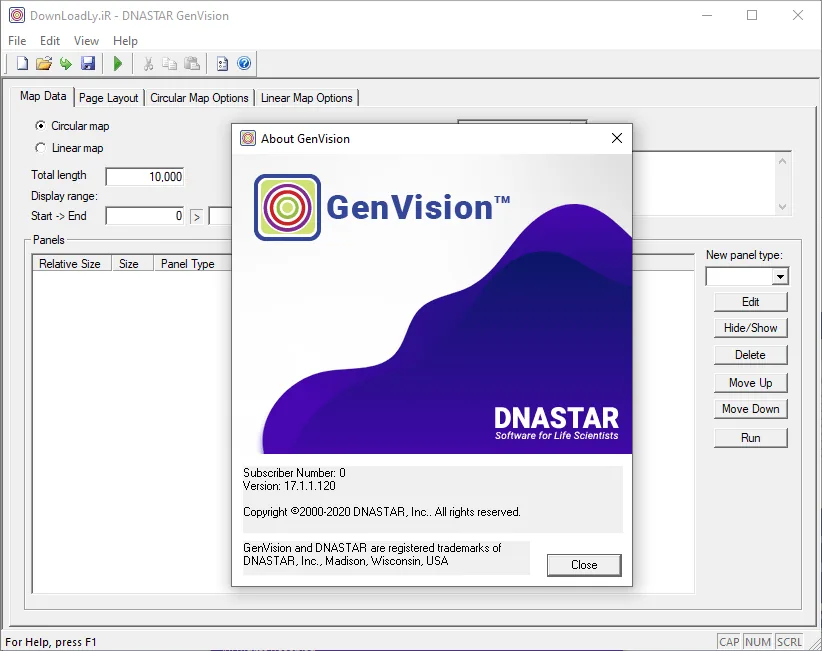Switch to Circular Map Options tab
This screenshot has width=822, height=651.
tap(199, 98)
